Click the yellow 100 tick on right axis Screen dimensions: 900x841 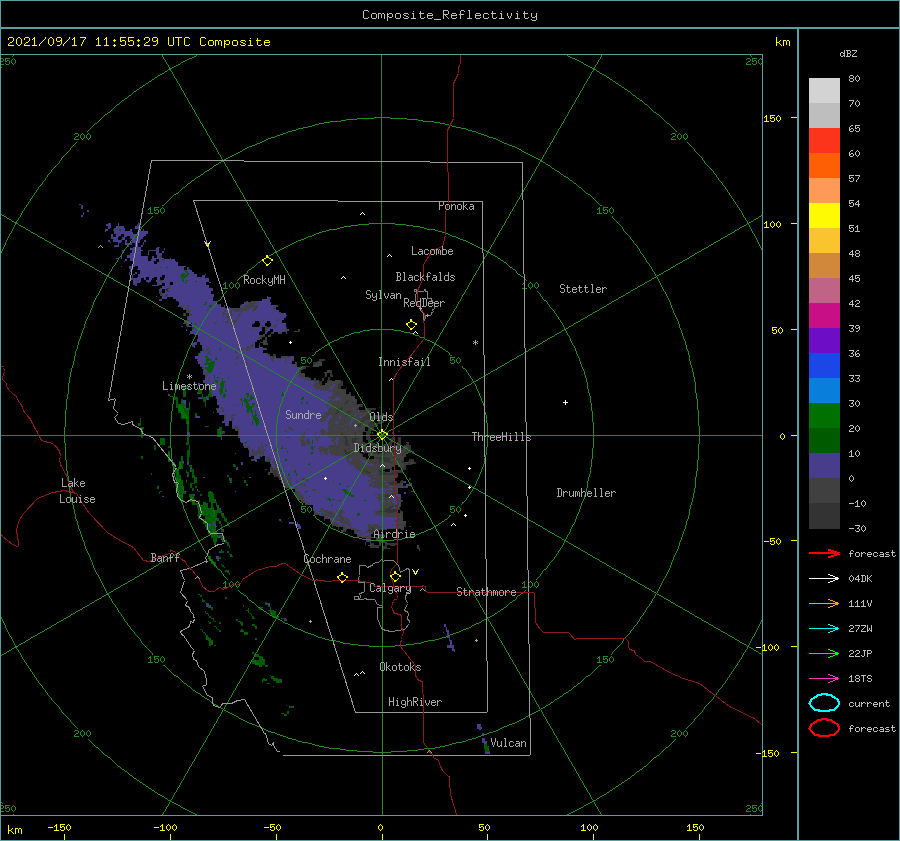click(x=772, y=224)
